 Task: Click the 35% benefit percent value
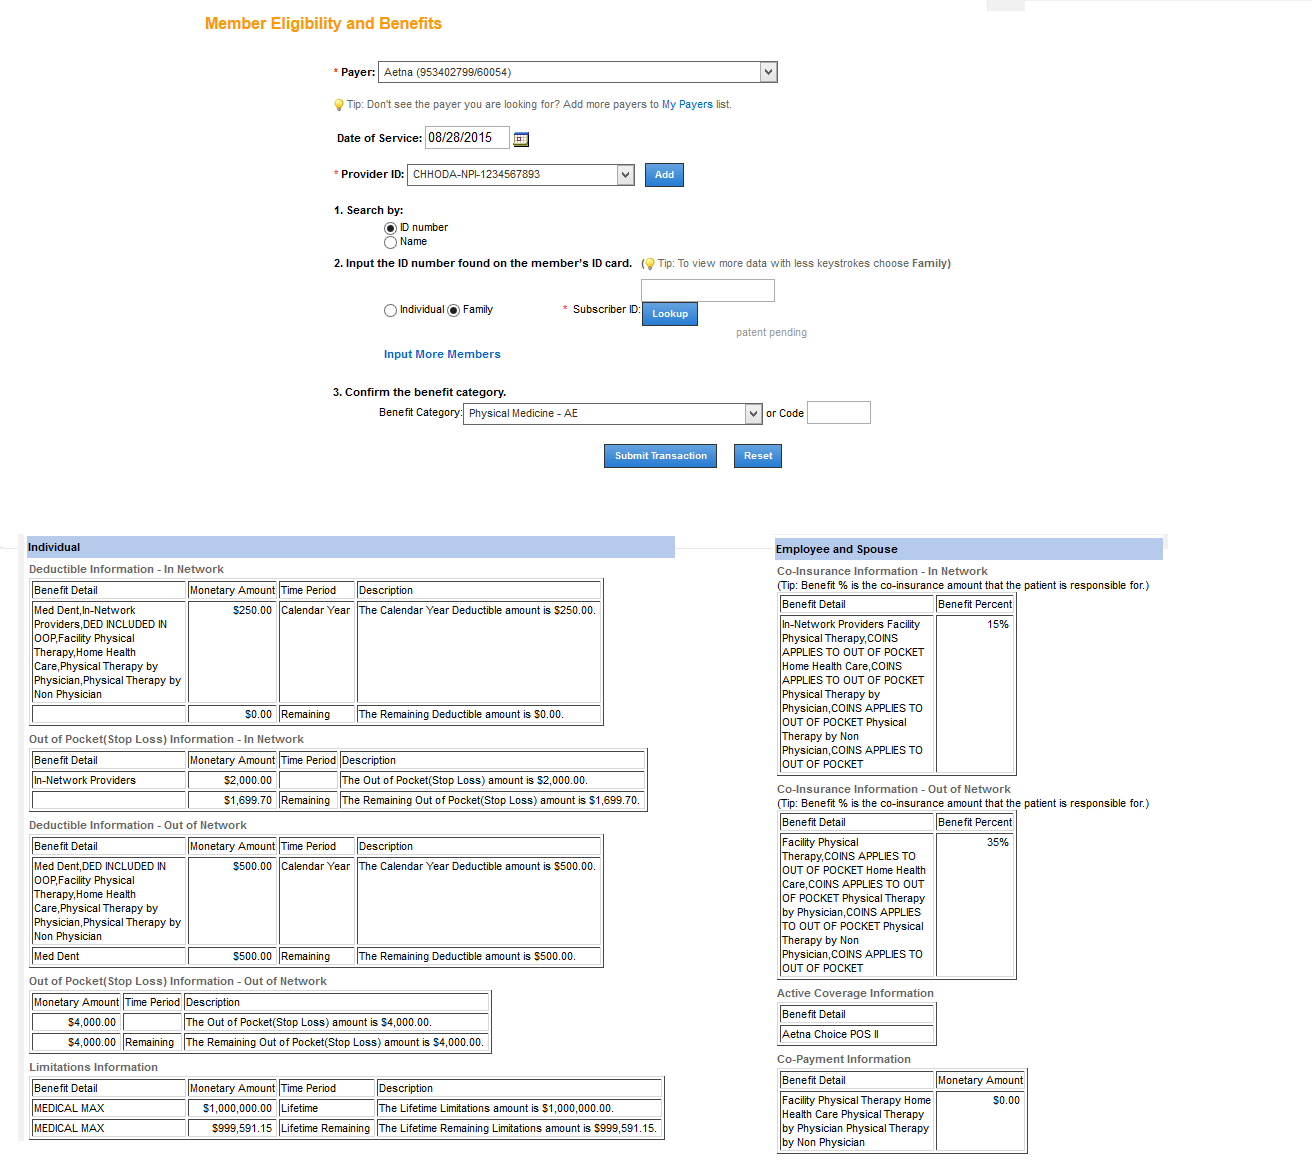point(998,842)
